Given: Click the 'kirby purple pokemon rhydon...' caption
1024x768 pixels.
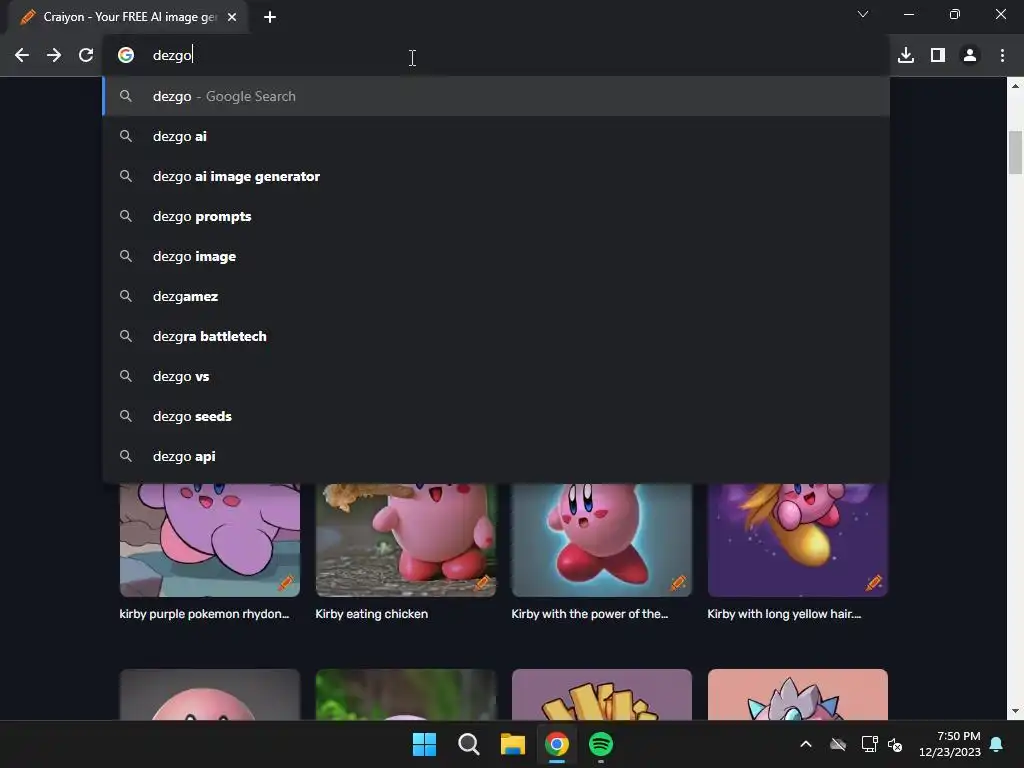Looking at the screenshot, I should click(204, 614).
